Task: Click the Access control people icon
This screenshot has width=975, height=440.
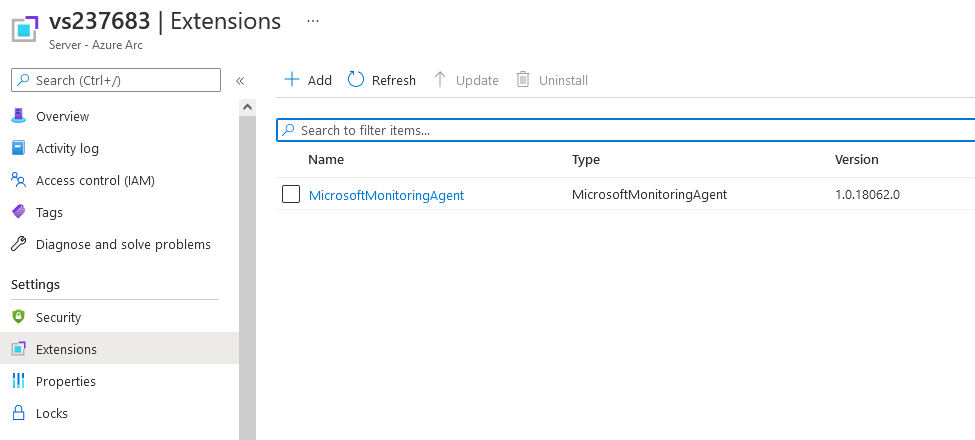Action: point(19,180)
